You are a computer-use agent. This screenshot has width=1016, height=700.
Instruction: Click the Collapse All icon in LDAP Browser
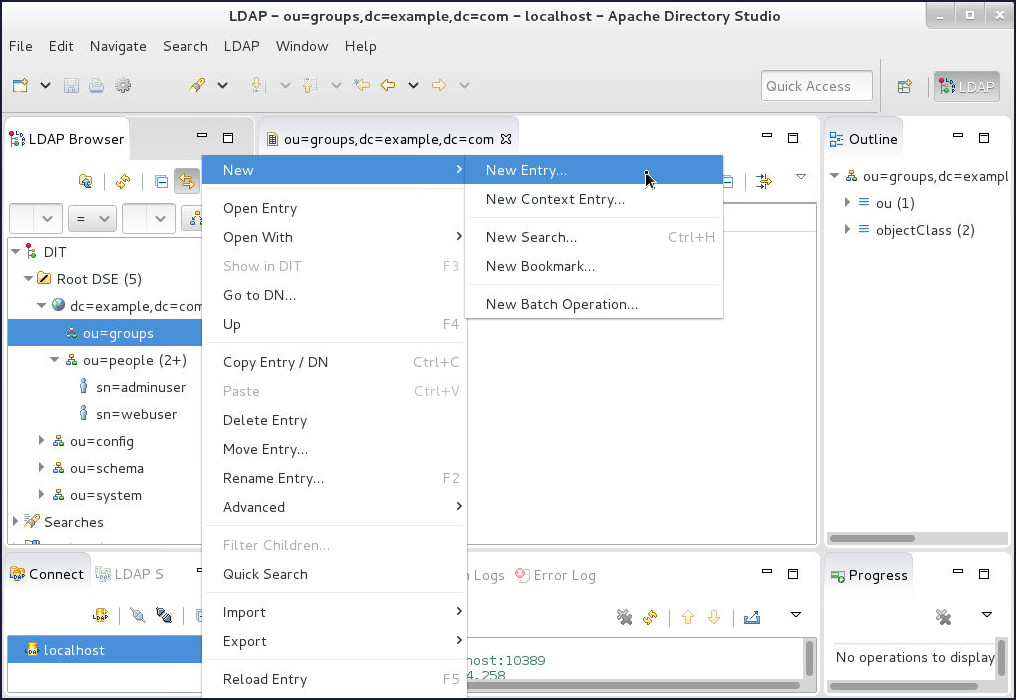tap(161, 181)
